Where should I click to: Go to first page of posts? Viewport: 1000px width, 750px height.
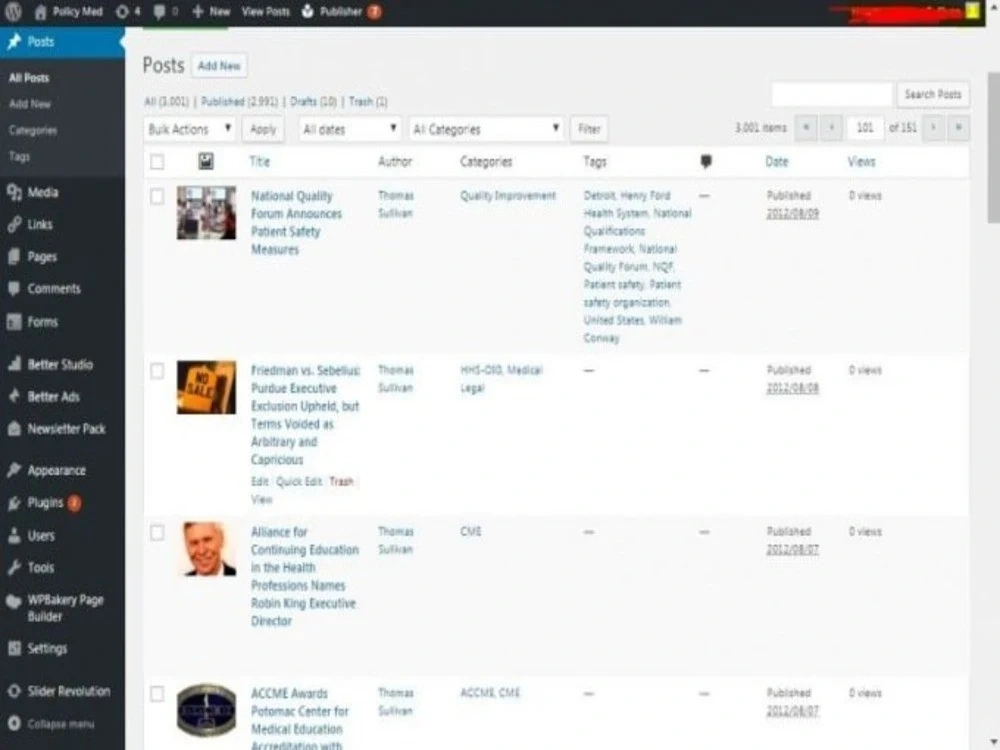(x=806, y=128)
